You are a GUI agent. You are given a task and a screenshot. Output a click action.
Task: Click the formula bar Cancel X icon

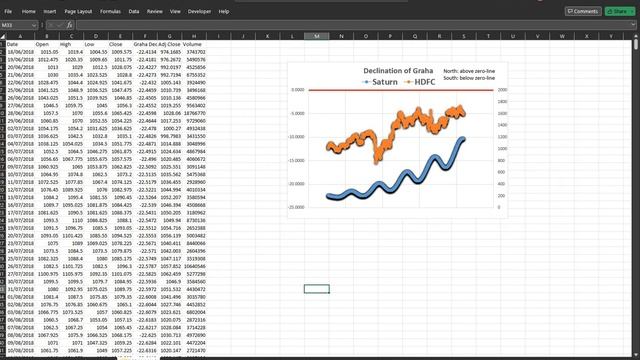click(51, 25)
